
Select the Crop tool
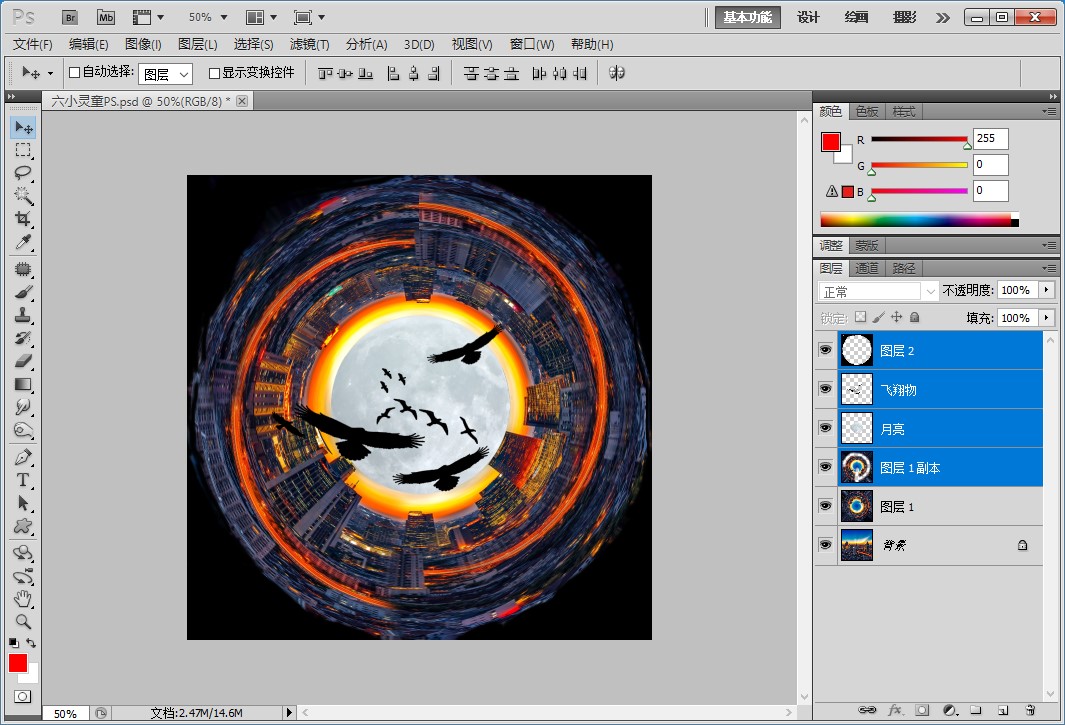pyautogui.click(x=23, y=218)
